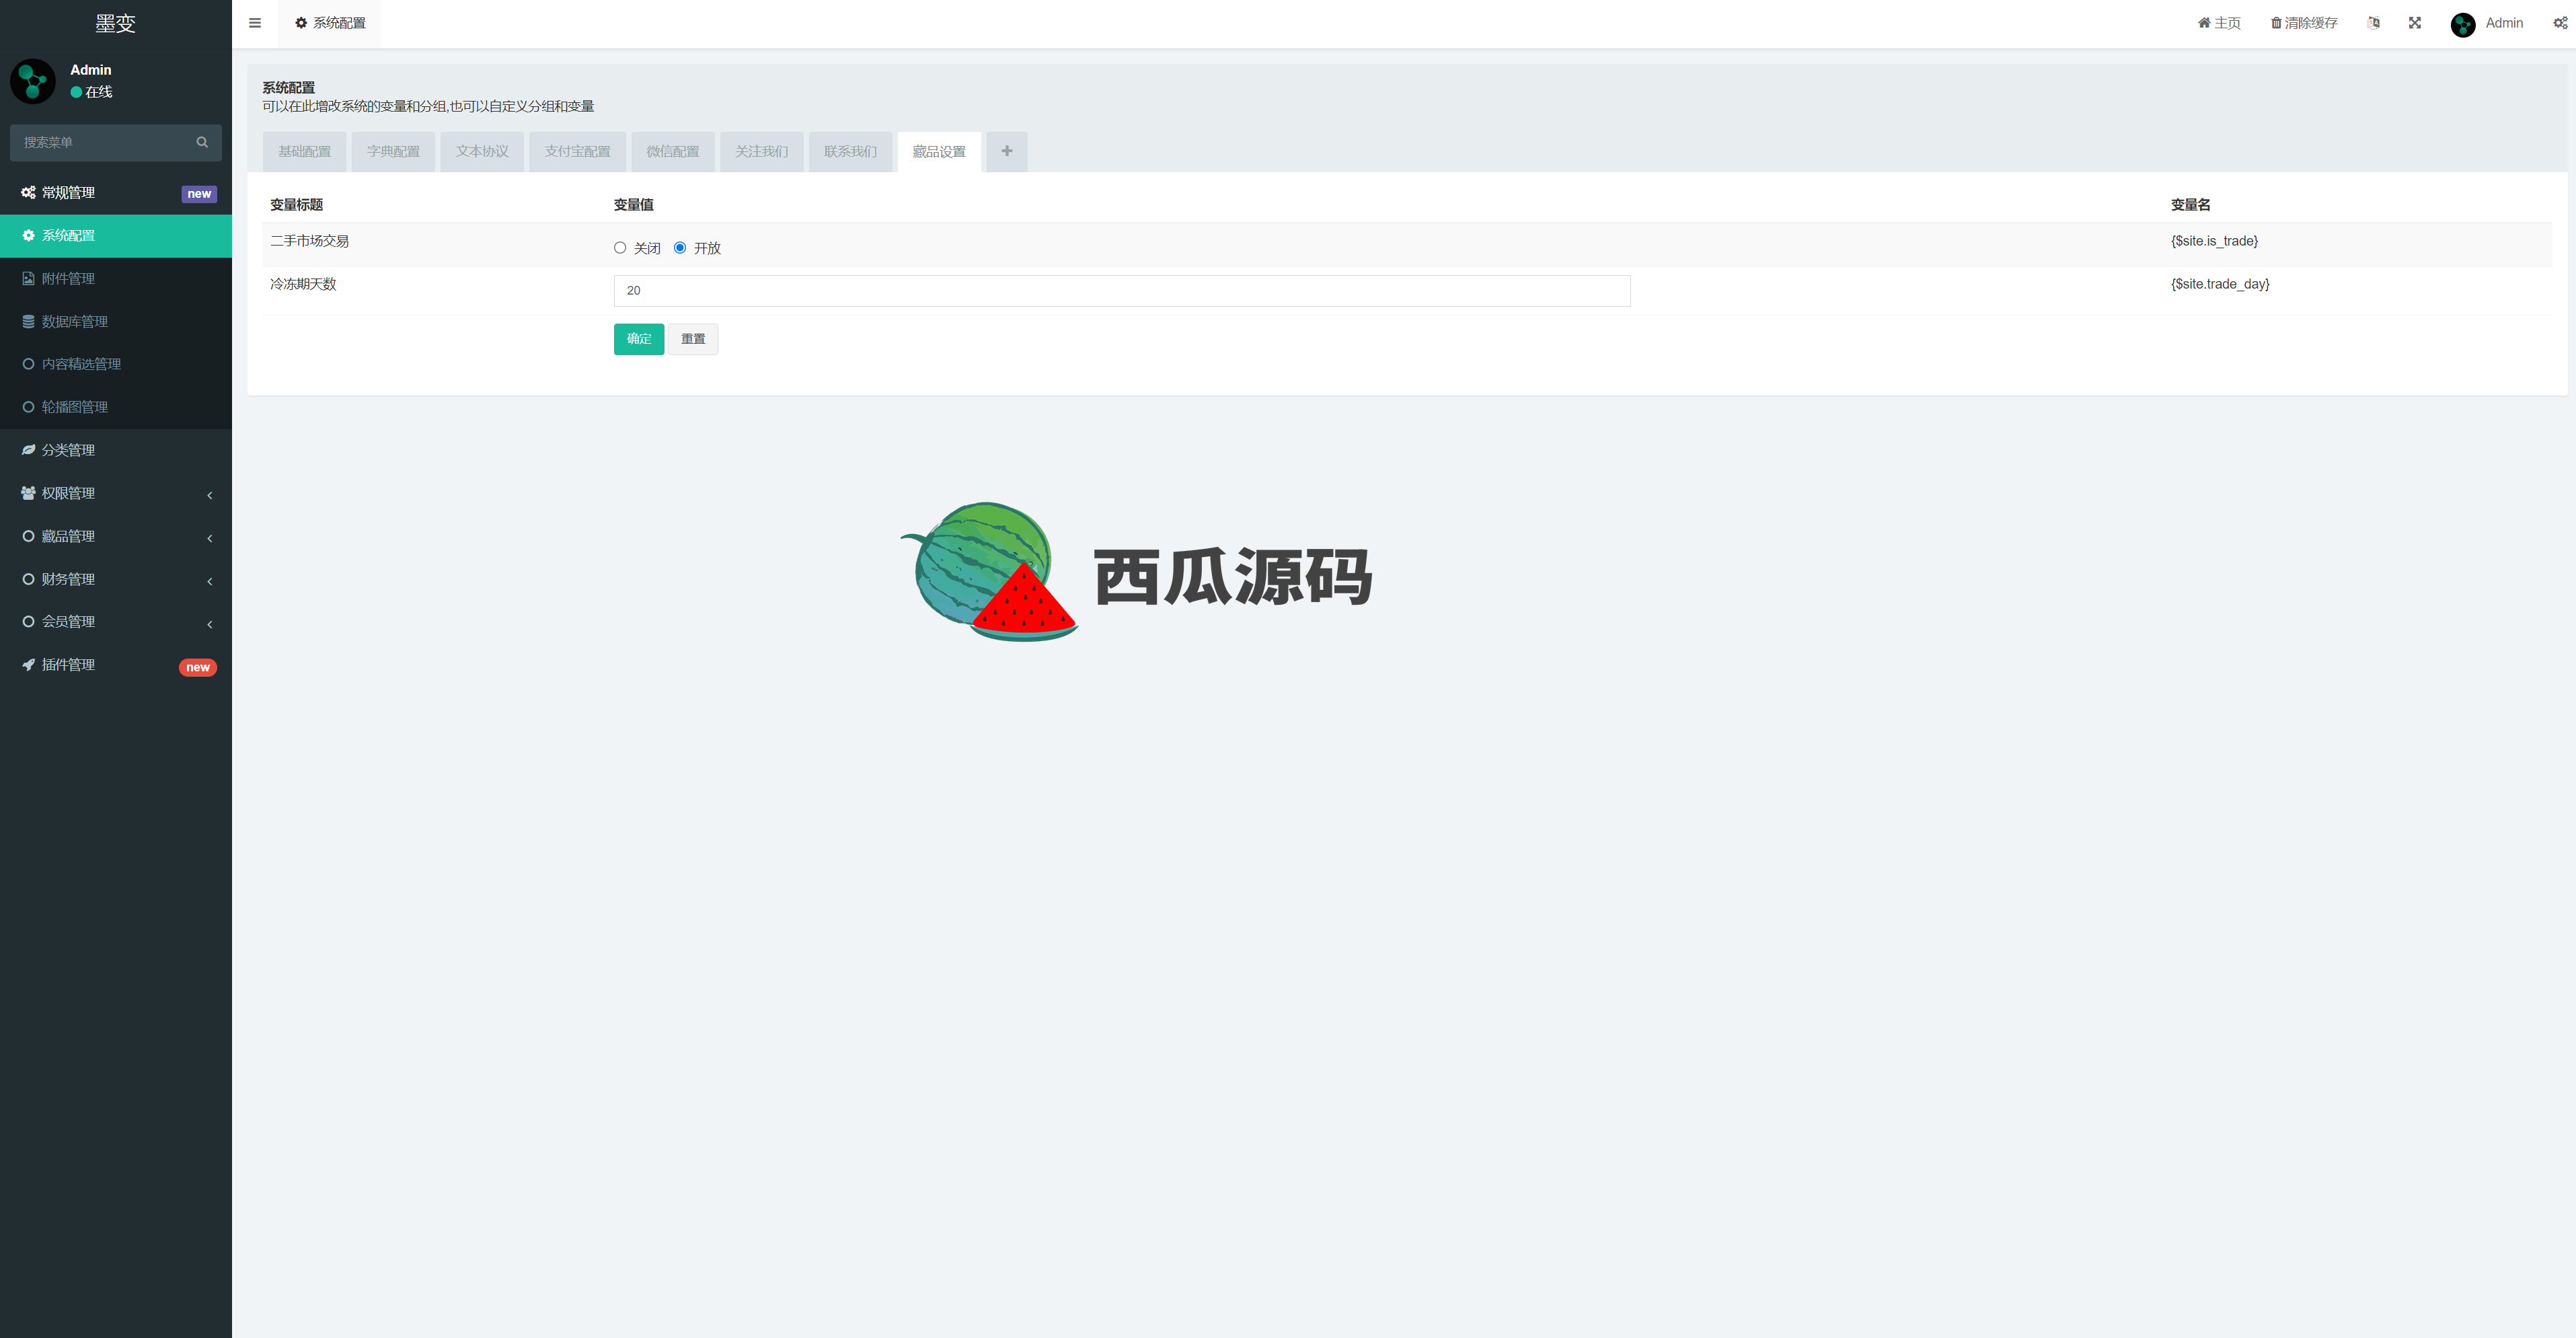This screenshot has width=2576, height=1338.
Task: Click the 二手市场交易 row label
Action: [x=309, y=241]
